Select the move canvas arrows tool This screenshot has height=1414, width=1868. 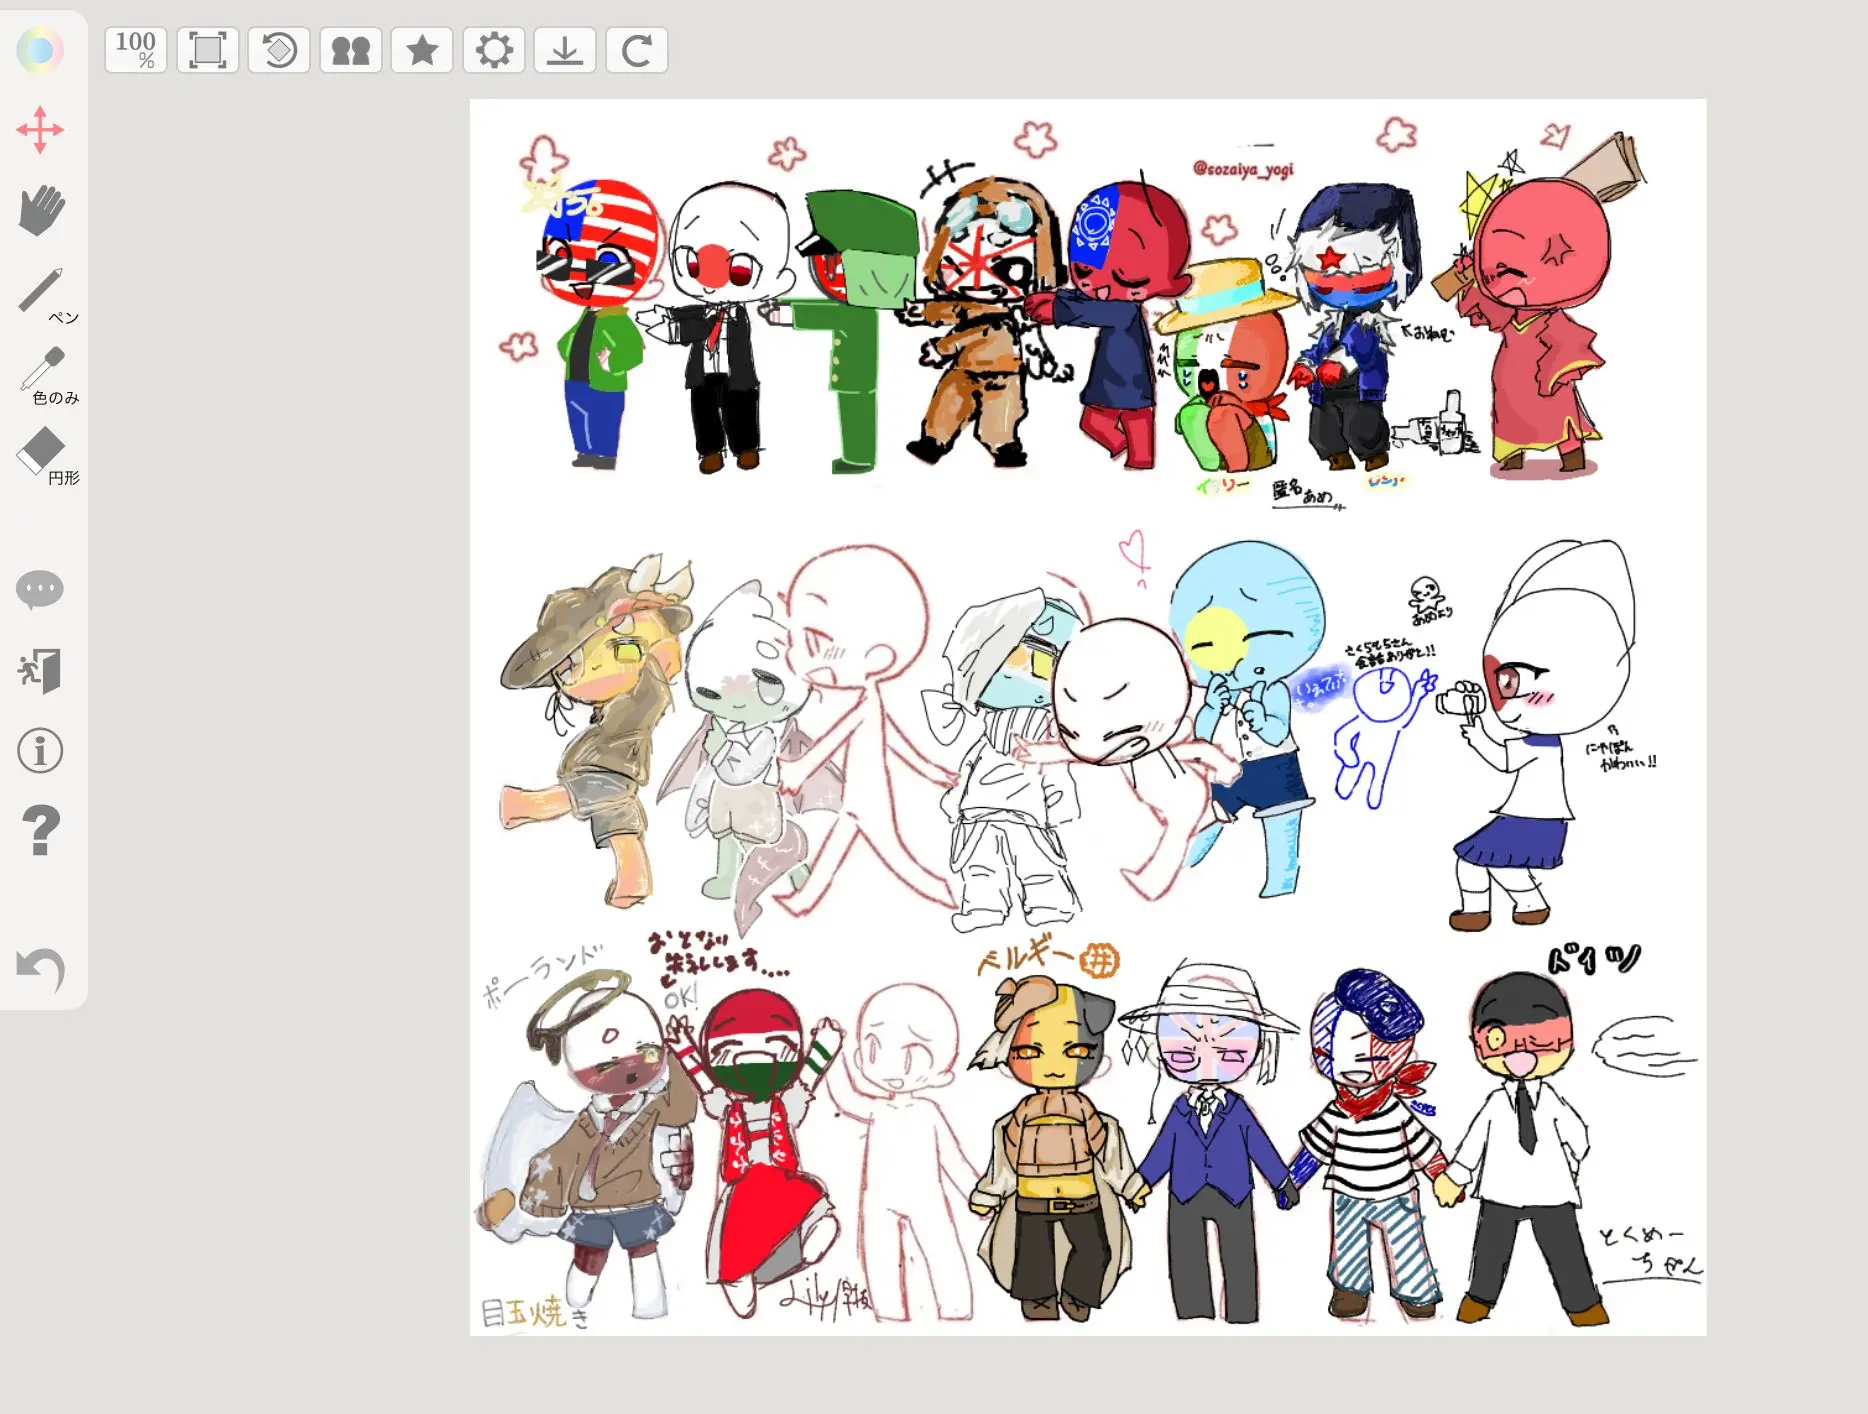coord(40,130)
